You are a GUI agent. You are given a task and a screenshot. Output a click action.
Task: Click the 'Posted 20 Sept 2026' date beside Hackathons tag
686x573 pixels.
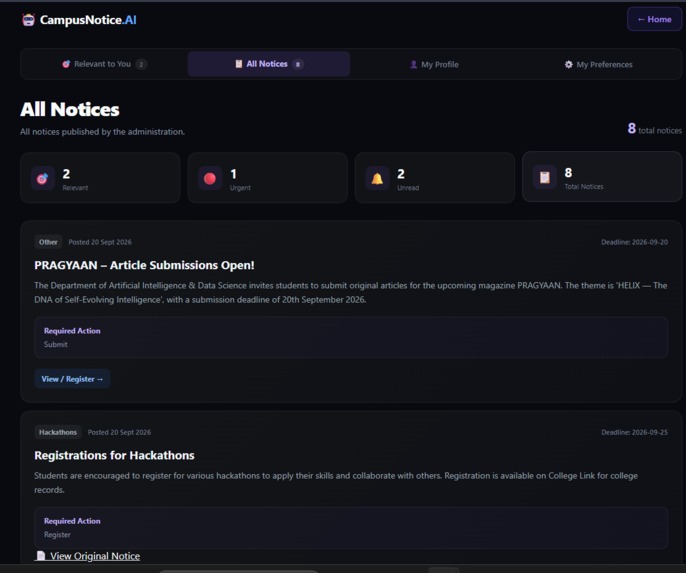(119, 432)
